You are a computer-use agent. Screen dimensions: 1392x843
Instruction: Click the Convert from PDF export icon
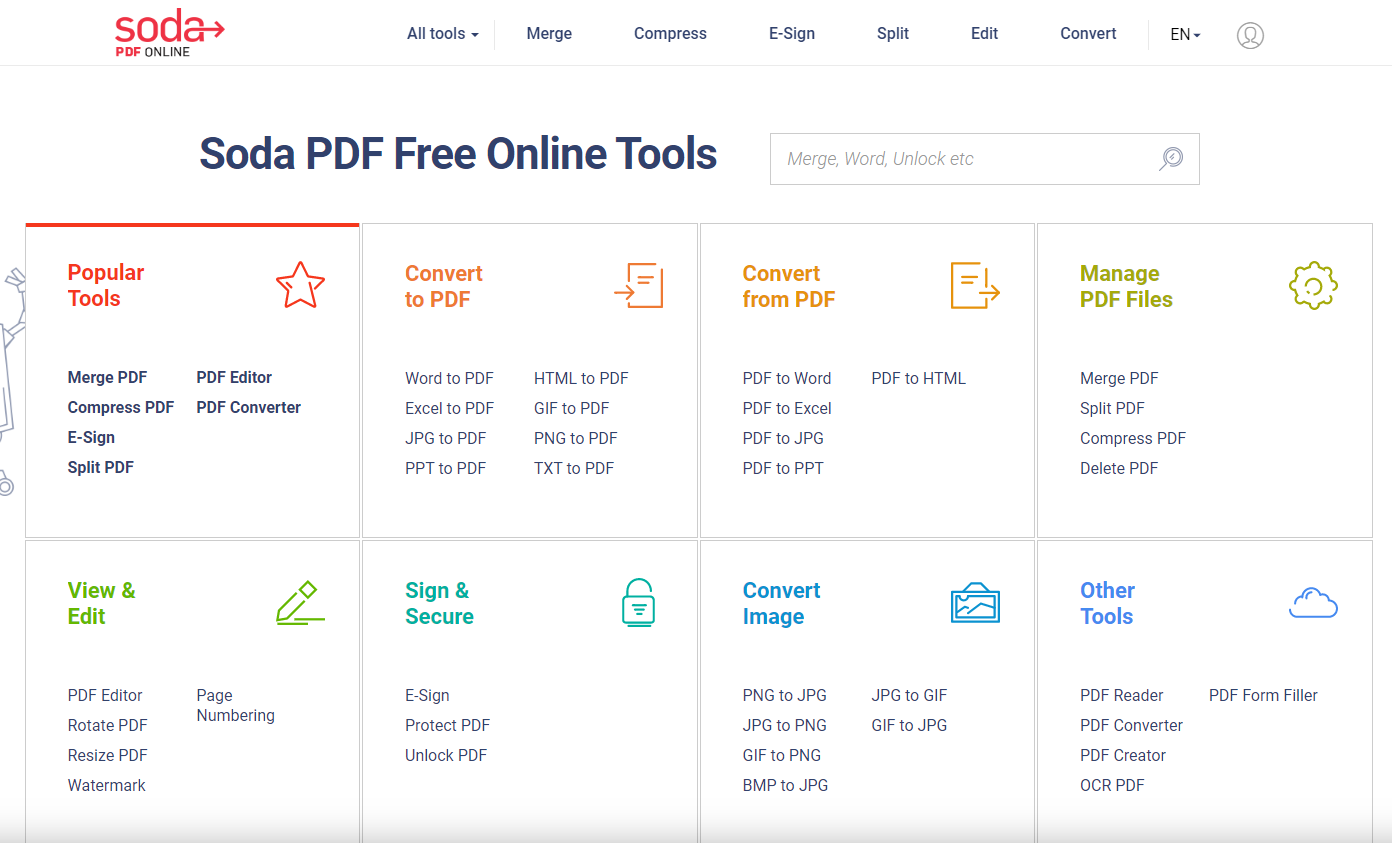click(974, 284)
